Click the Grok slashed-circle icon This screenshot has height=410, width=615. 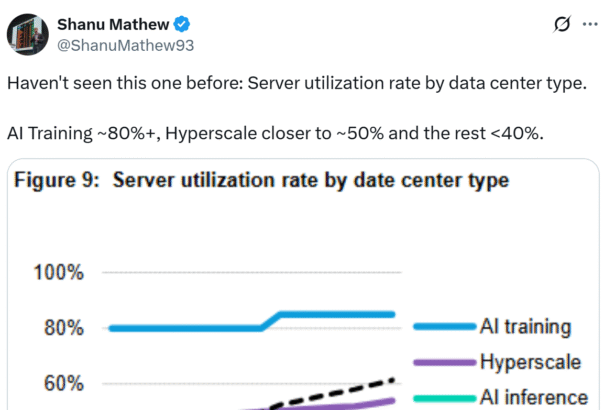tap(562, 24)
